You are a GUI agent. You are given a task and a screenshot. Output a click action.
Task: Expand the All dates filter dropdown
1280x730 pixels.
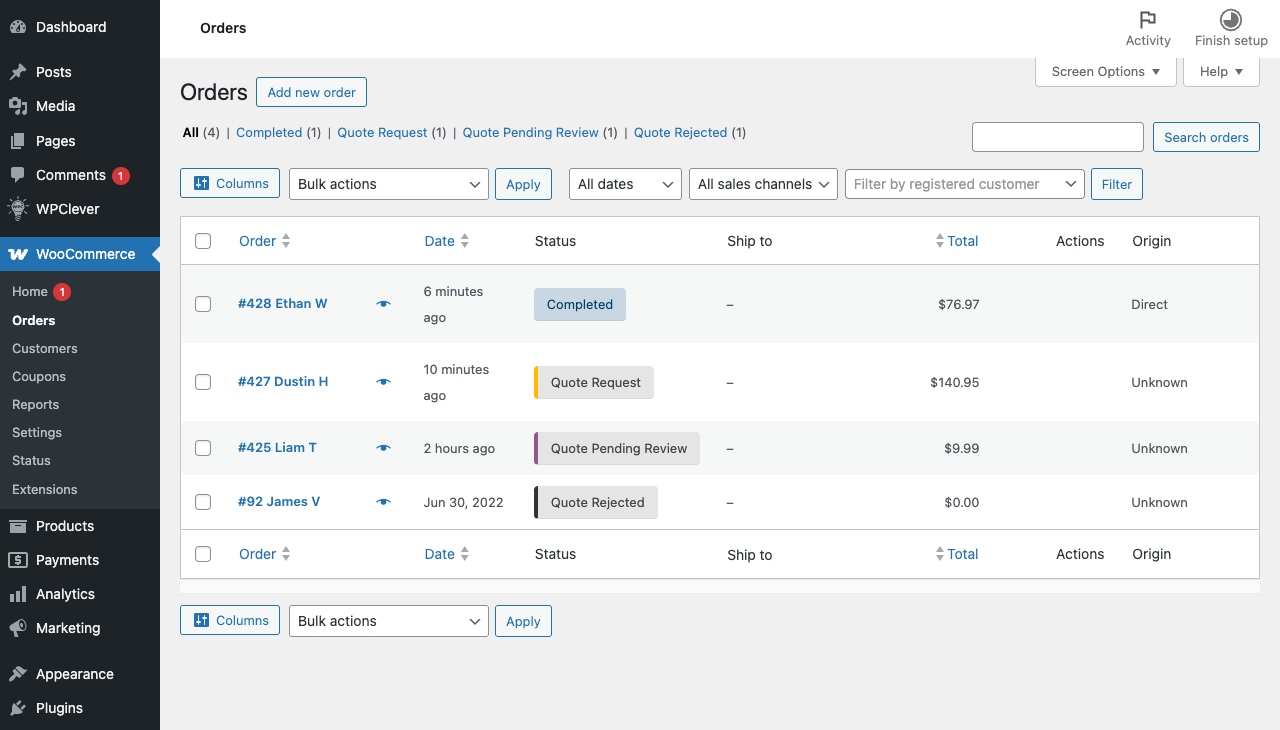625,184
